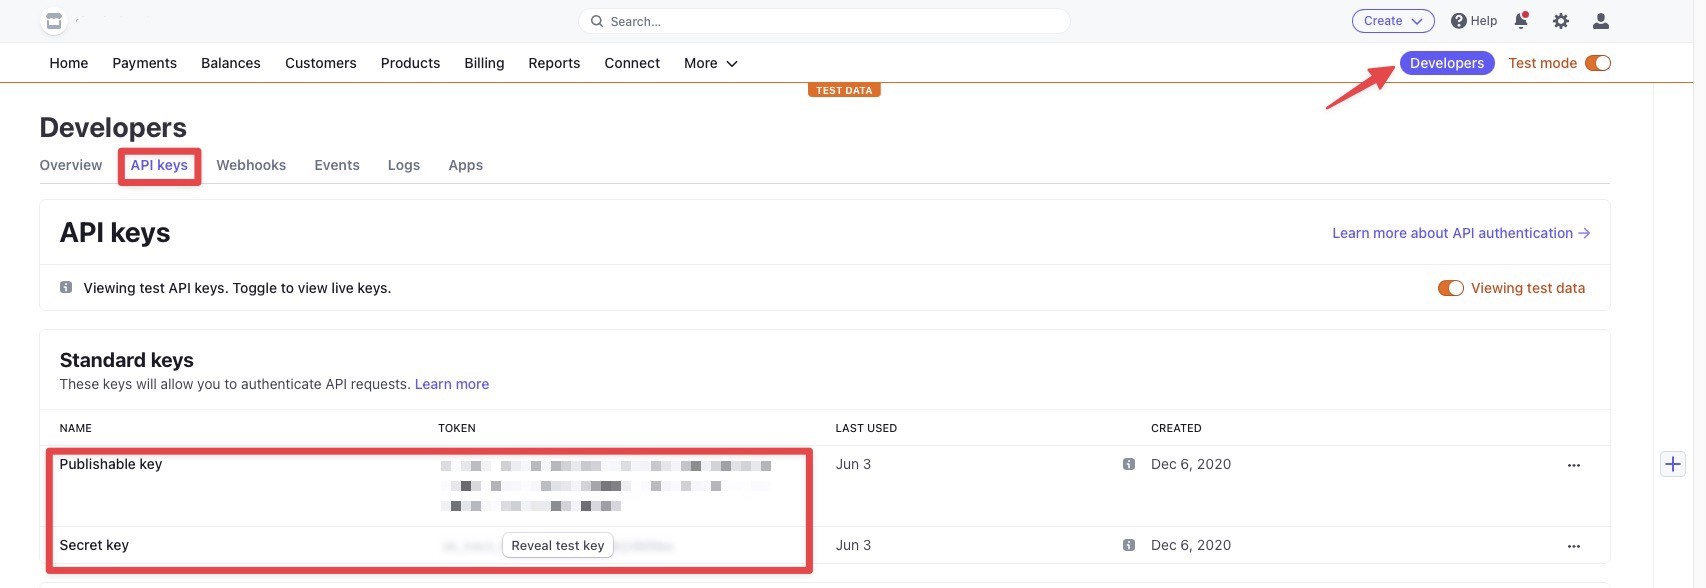
Task: Open the user profile icon
Action: click(x=1601, y=21)
